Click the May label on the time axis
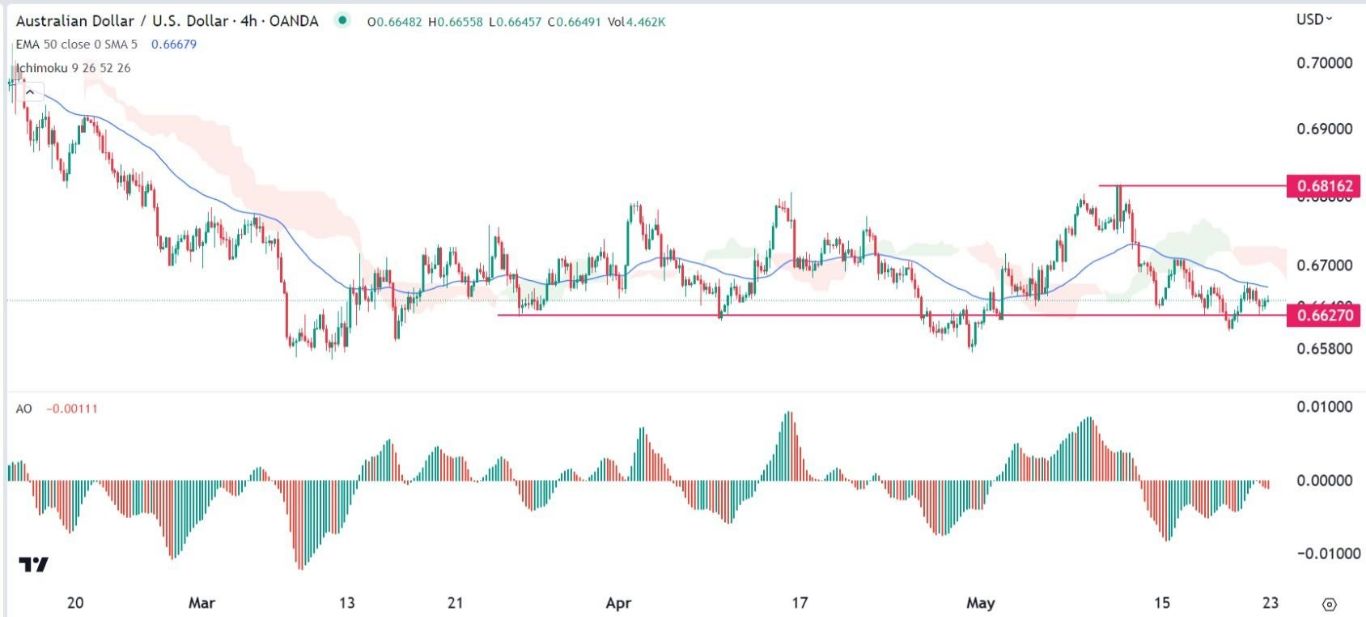This screenshot has width=1366, height=617. click(981, 603)
